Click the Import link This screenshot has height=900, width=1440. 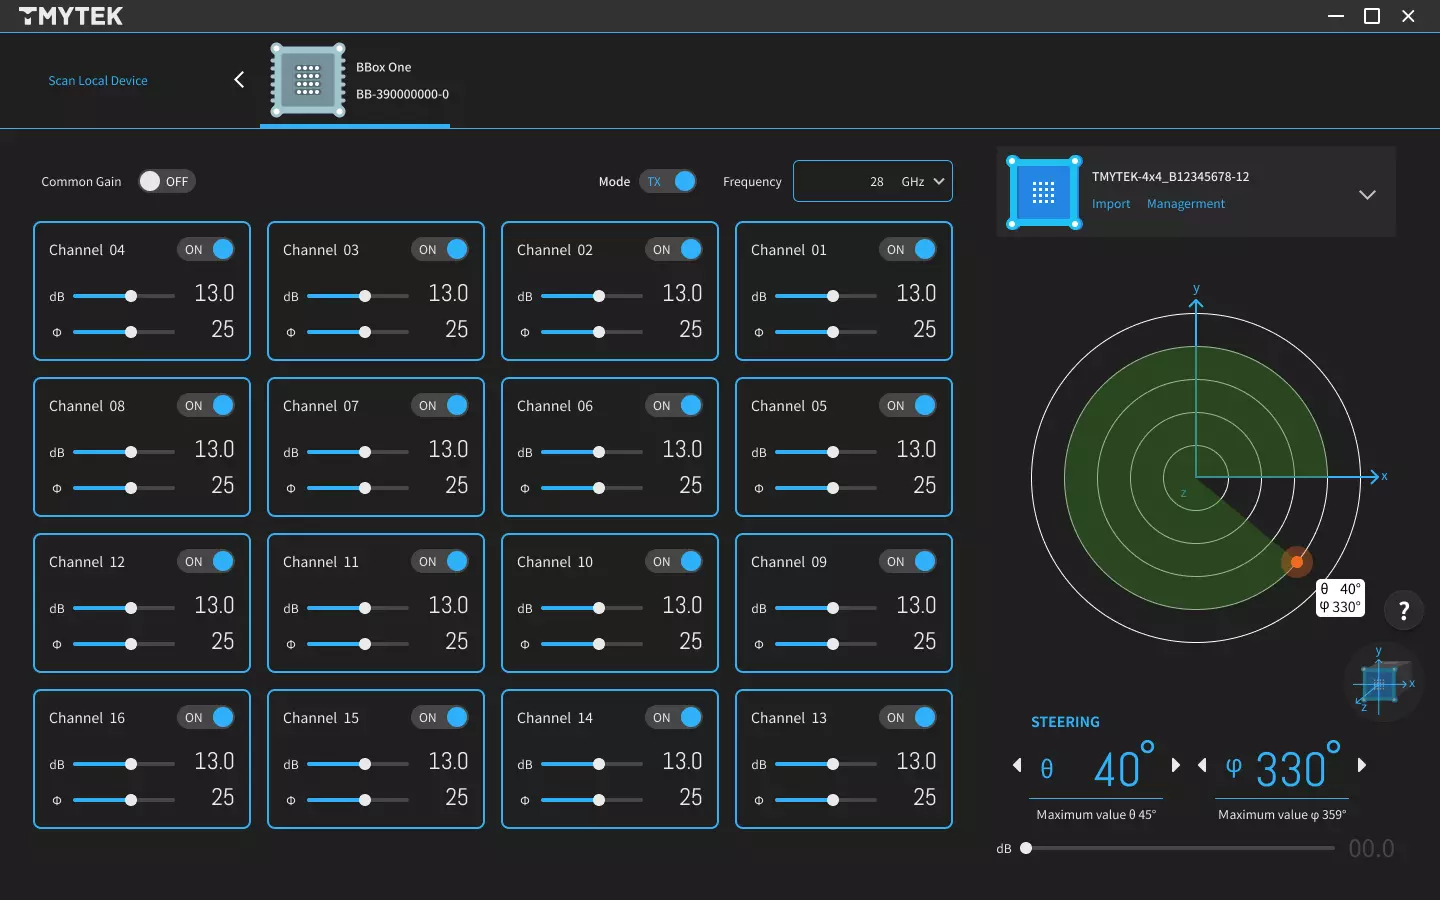click(1111, 204)
